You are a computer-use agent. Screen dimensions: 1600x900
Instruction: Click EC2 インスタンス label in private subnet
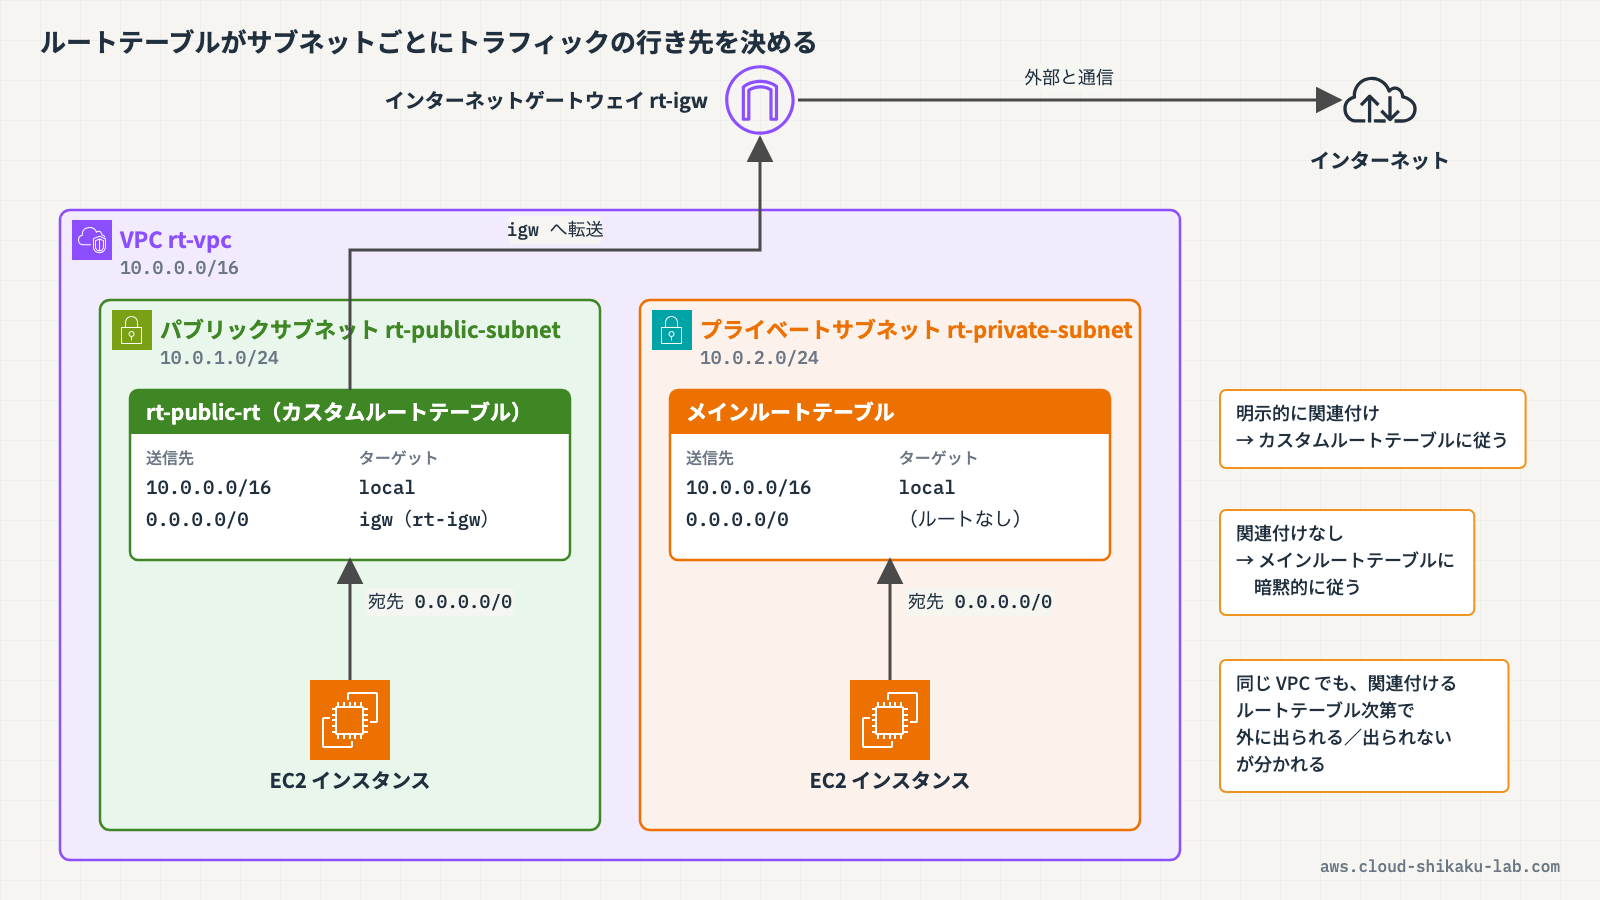click(890, 781)
